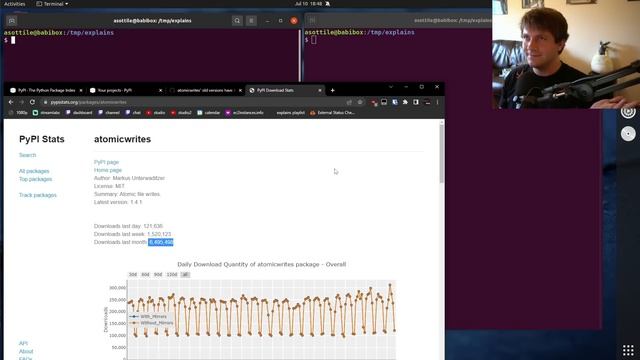Open the Home page link
640x360 pixels.
(108, 170)
